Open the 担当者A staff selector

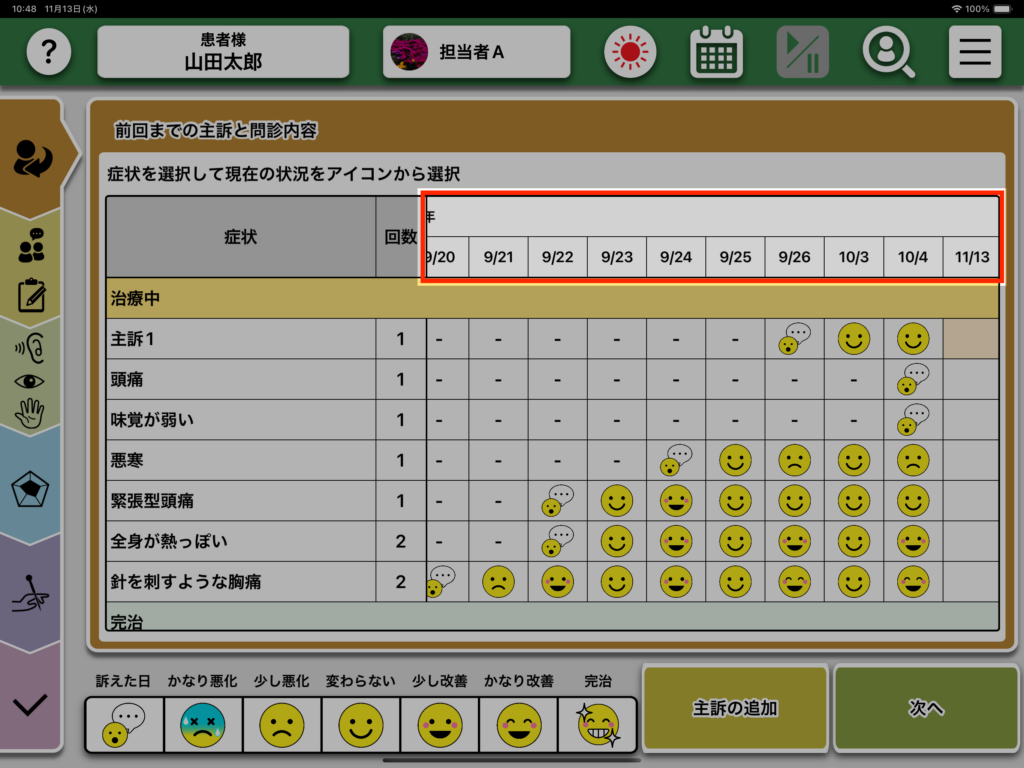click(476, 52)
